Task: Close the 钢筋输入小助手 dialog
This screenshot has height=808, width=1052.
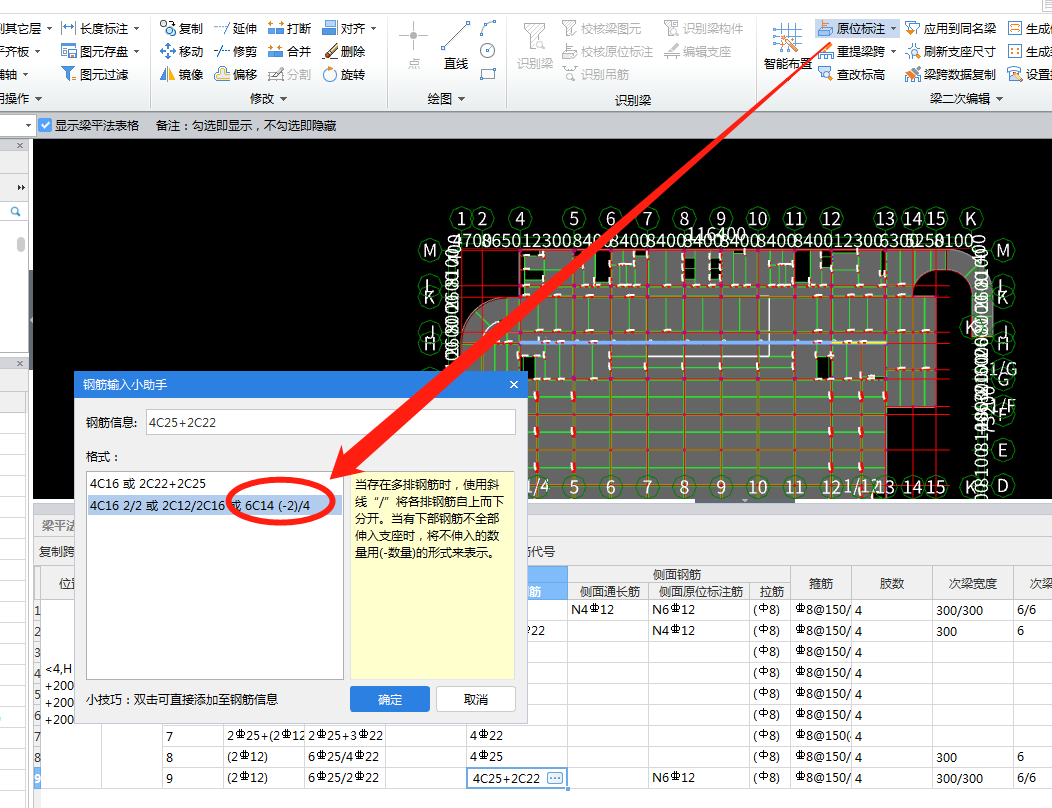Action: pyautogui.click(x=514, y=385)
